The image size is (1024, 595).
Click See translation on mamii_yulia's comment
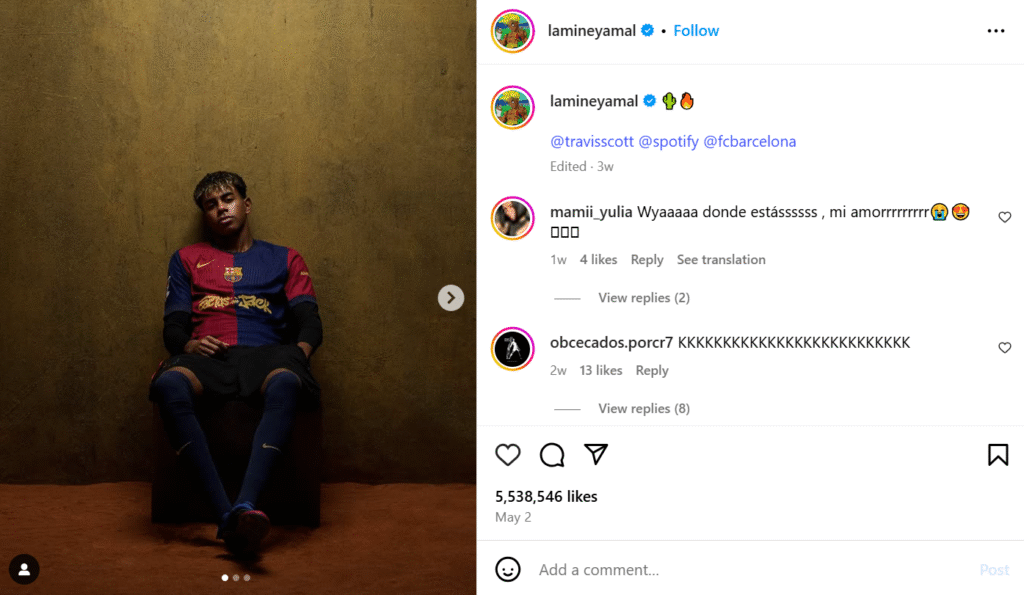(721, 260)
